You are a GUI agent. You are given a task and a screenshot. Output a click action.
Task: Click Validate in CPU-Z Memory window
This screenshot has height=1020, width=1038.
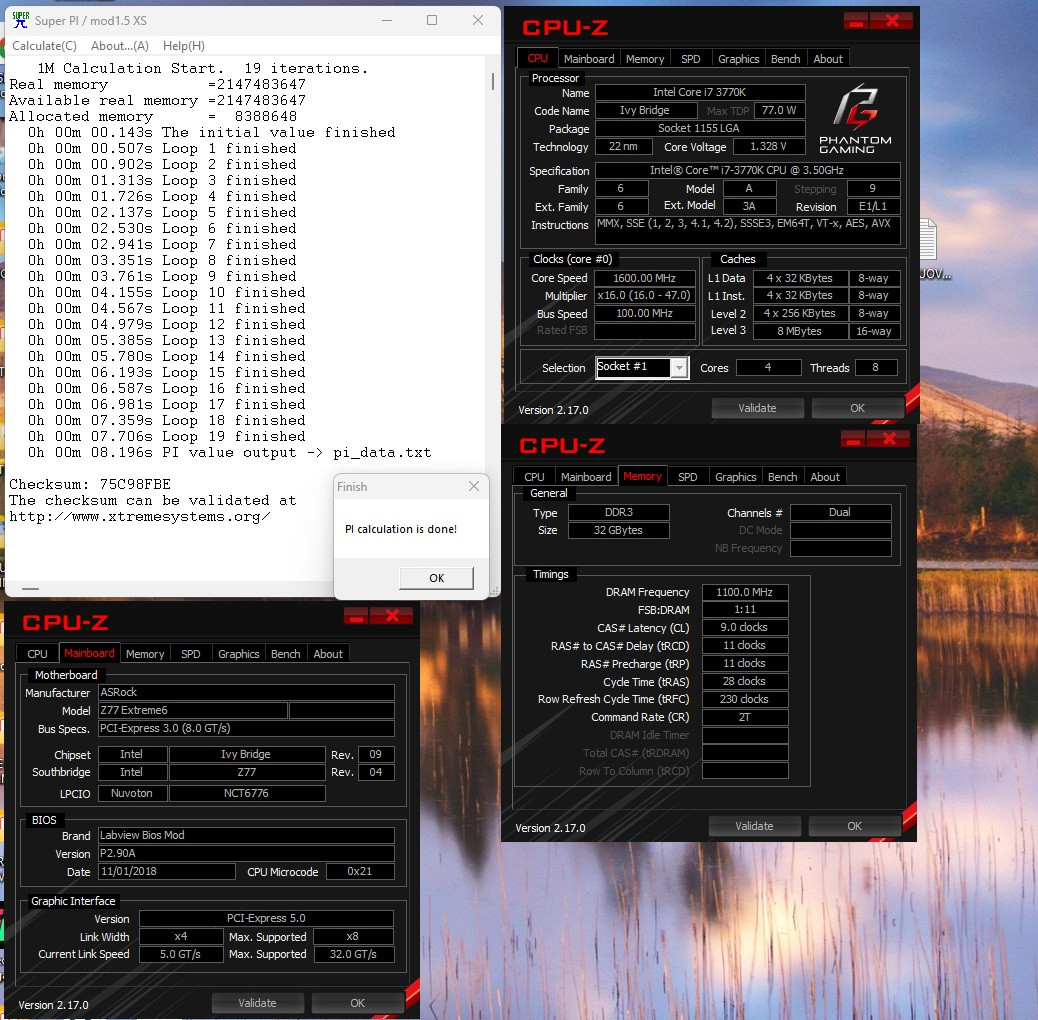pos(754,826)
